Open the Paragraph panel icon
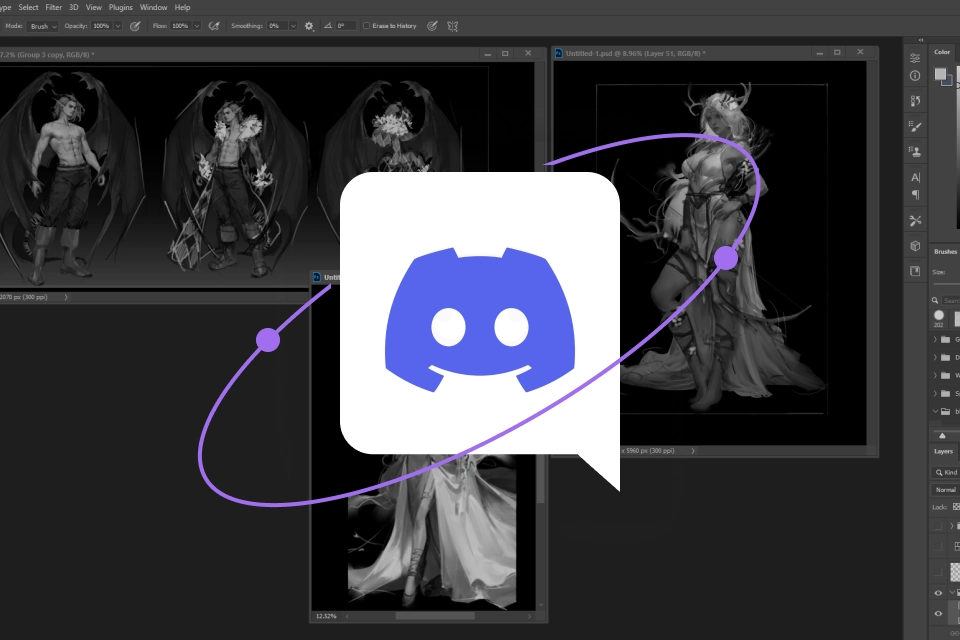Screen dimensions: 960x640 point(915,195)
